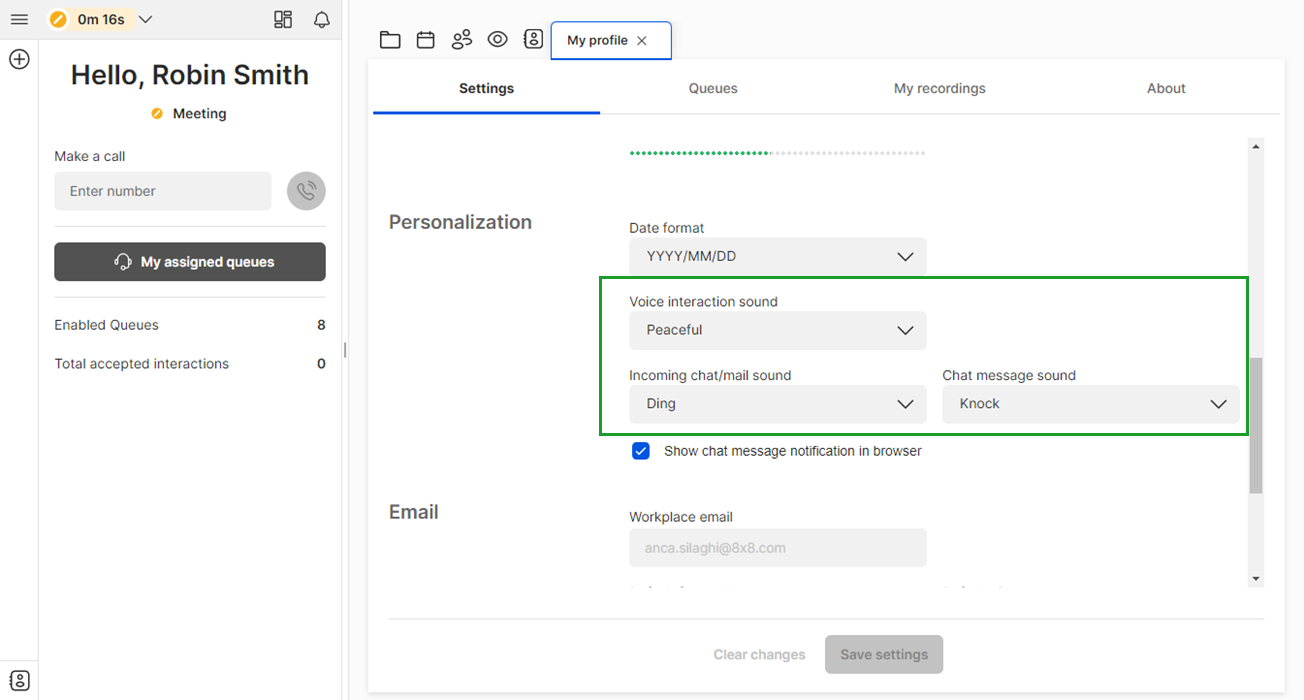Screen dimensions: 1304x700
Task: Open the Voice interaction sound dropdown
Action: [x=778, y=330]
